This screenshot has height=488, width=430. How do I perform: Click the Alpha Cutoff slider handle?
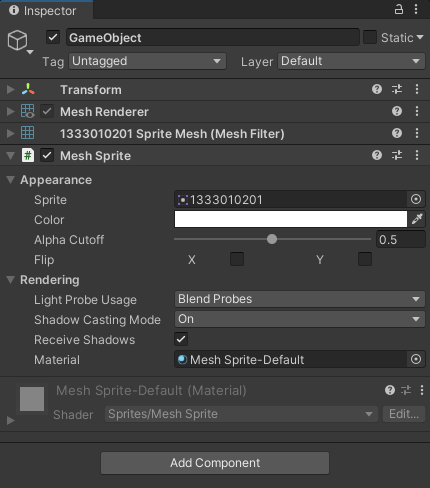(x=272, y=239)
